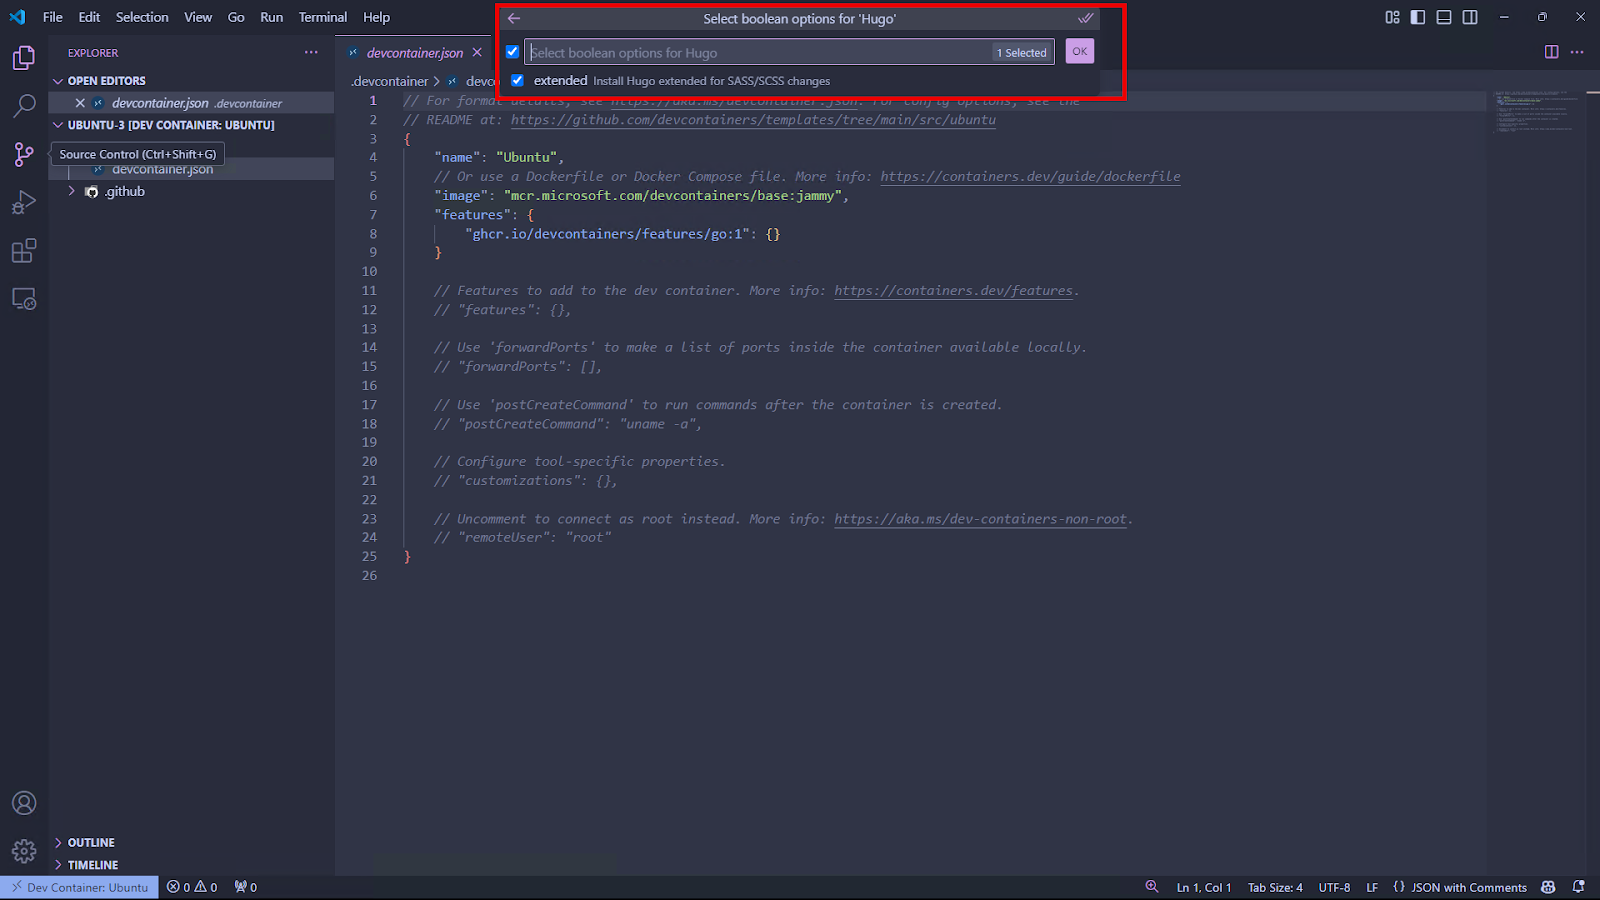Open the containers.dev/features link
The width and height of the screenshot is (1600, 900).
953,291
